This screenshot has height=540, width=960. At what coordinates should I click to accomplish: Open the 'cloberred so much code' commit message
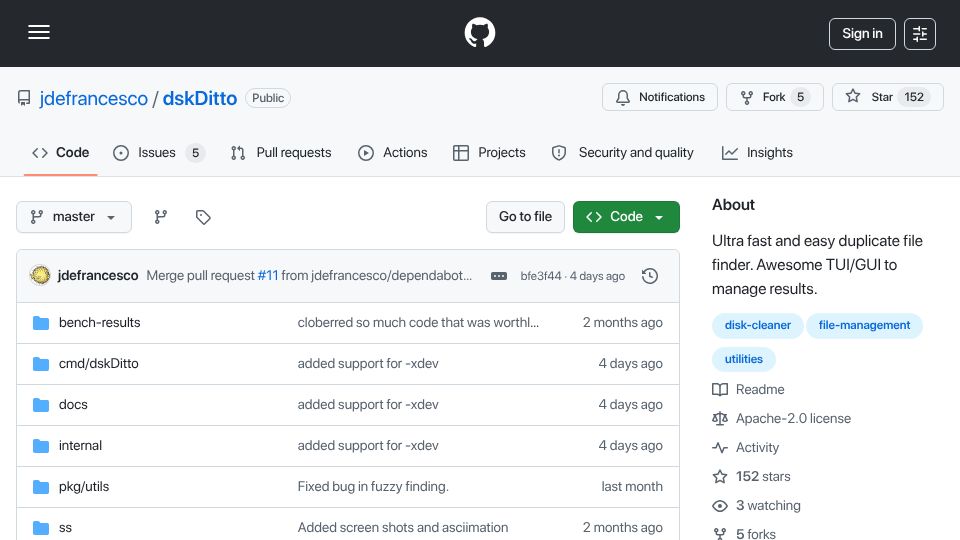point(418,323)
